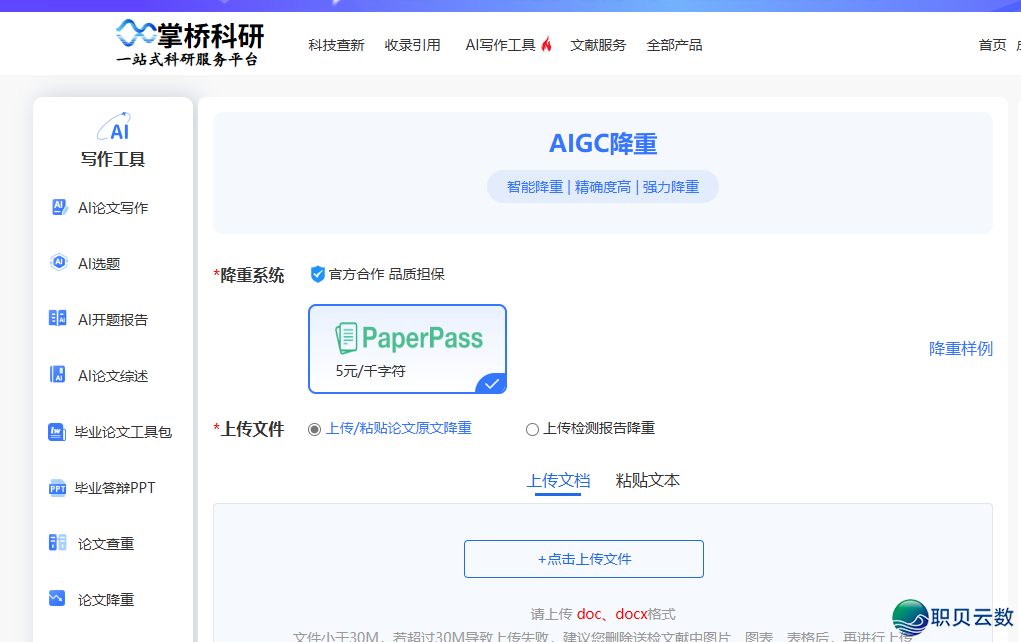The image size is (1021, 642).
Task: Click the PaperPass green document icon
Action: [x=346, y=339]
